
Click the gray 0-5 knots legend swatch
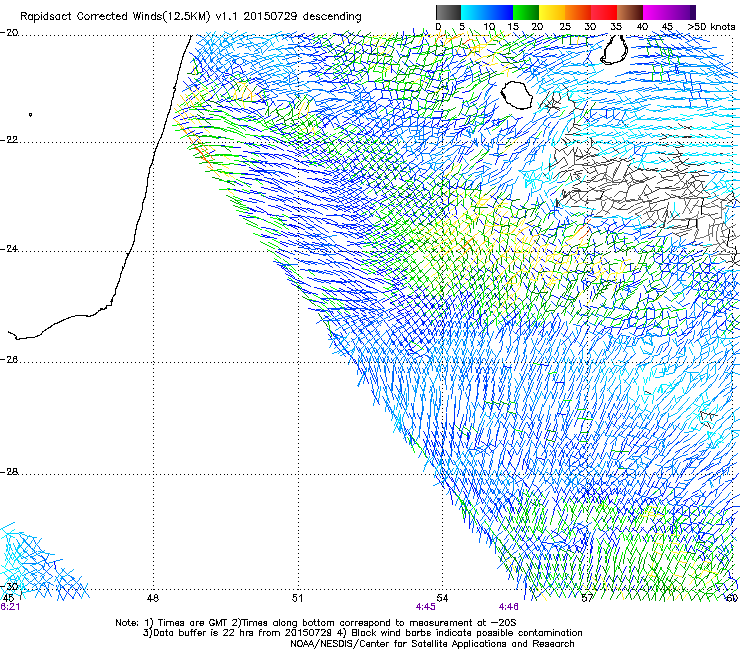point(448,12)
